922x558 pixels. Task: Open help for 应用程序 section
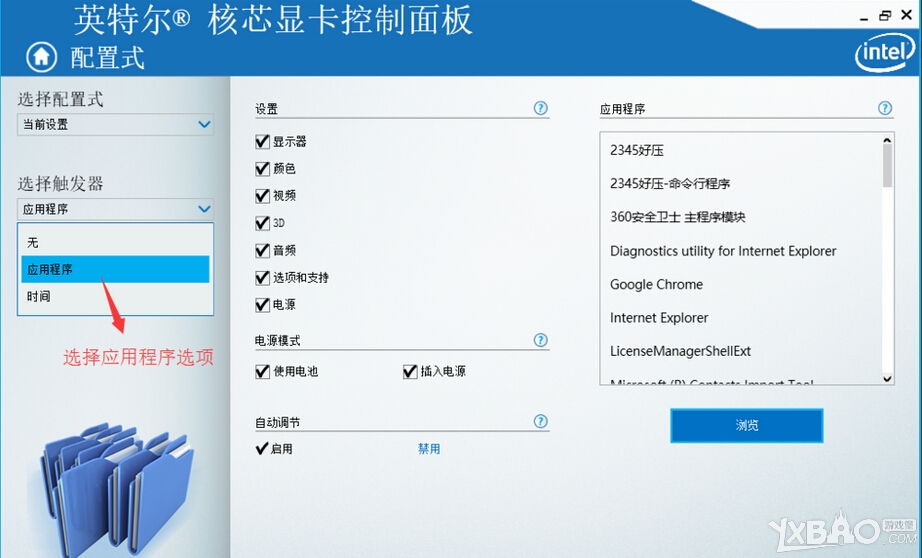pos(885,108)
